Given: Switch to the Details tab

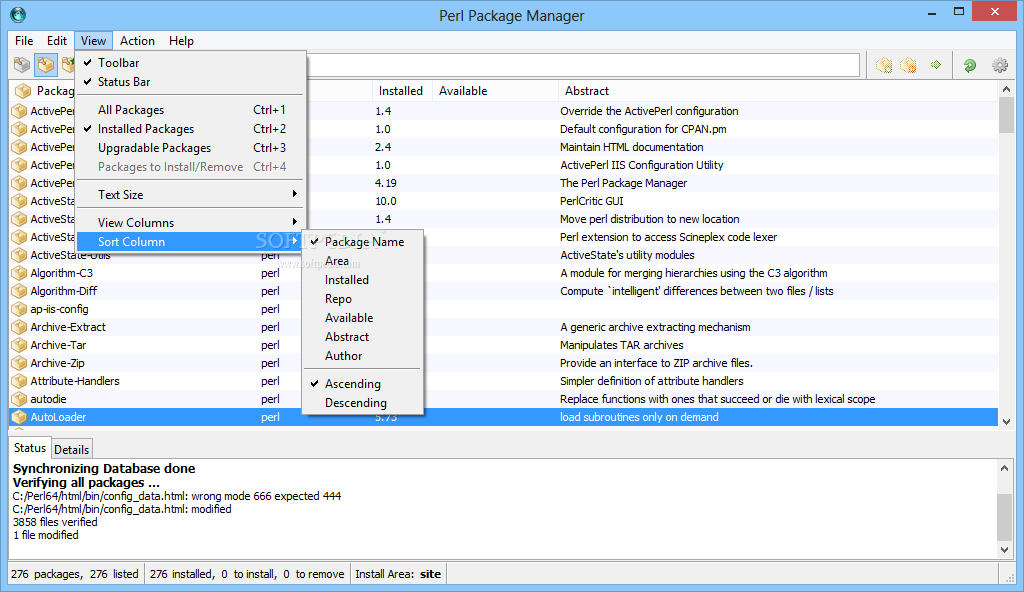Looking at the screenshot, I should point(71,450).
